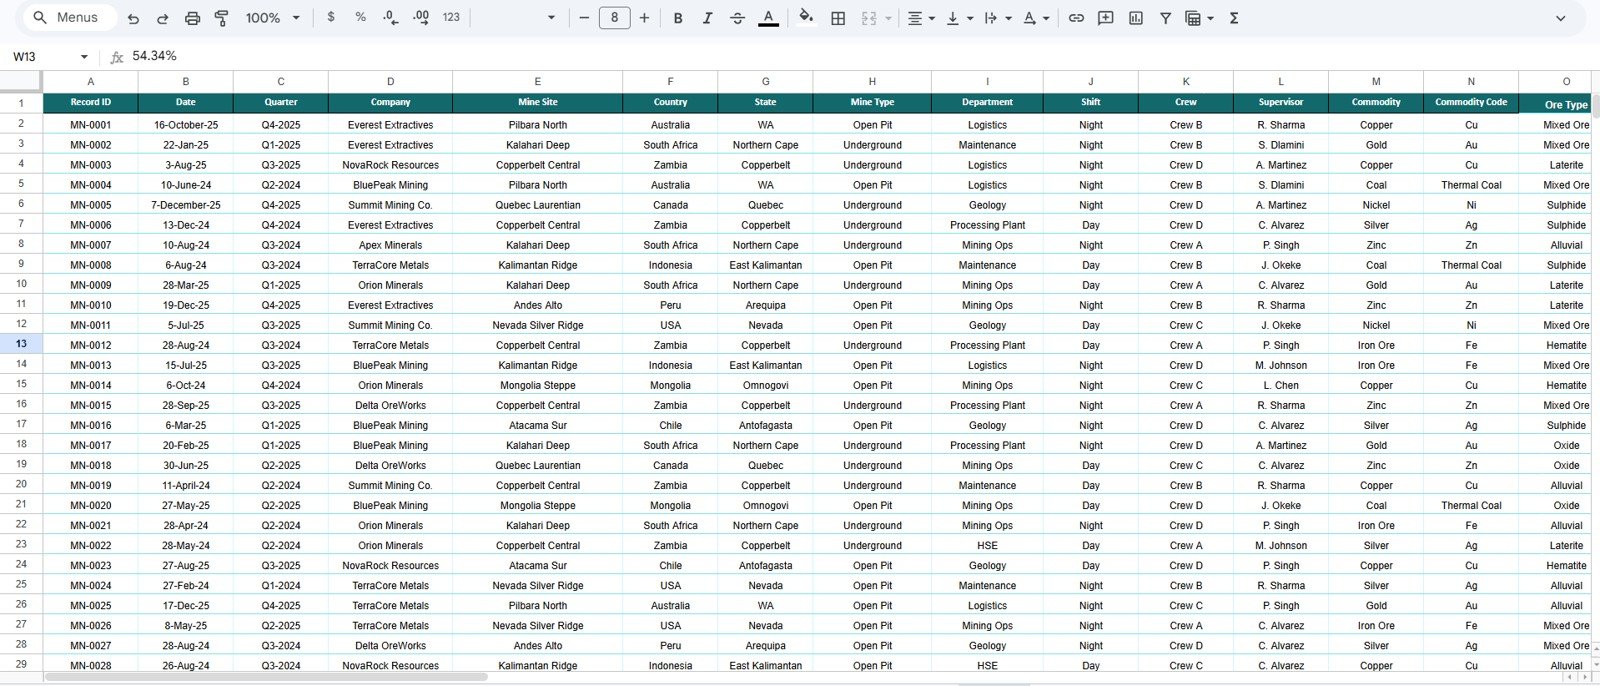Format as currency with dollar icon
Image resolution: width=1600 pixels, height=686 pixels.
(x=331, y=18)
